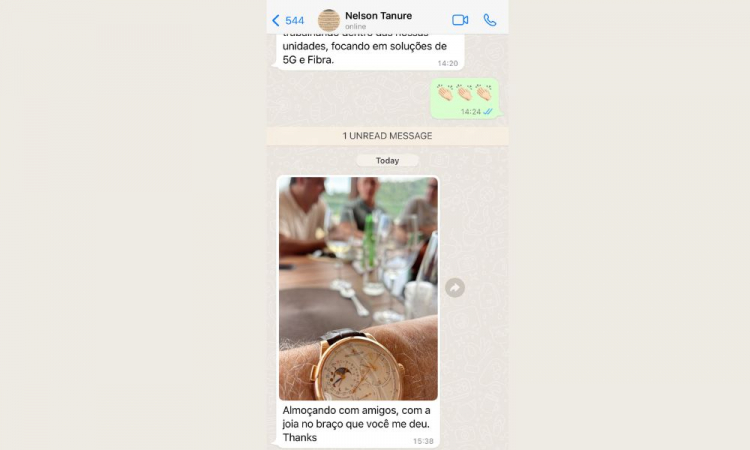Viewport: 750px width, 450px height.
Task: Forward the watch photo using arrow icon
Action: point(454,288)
